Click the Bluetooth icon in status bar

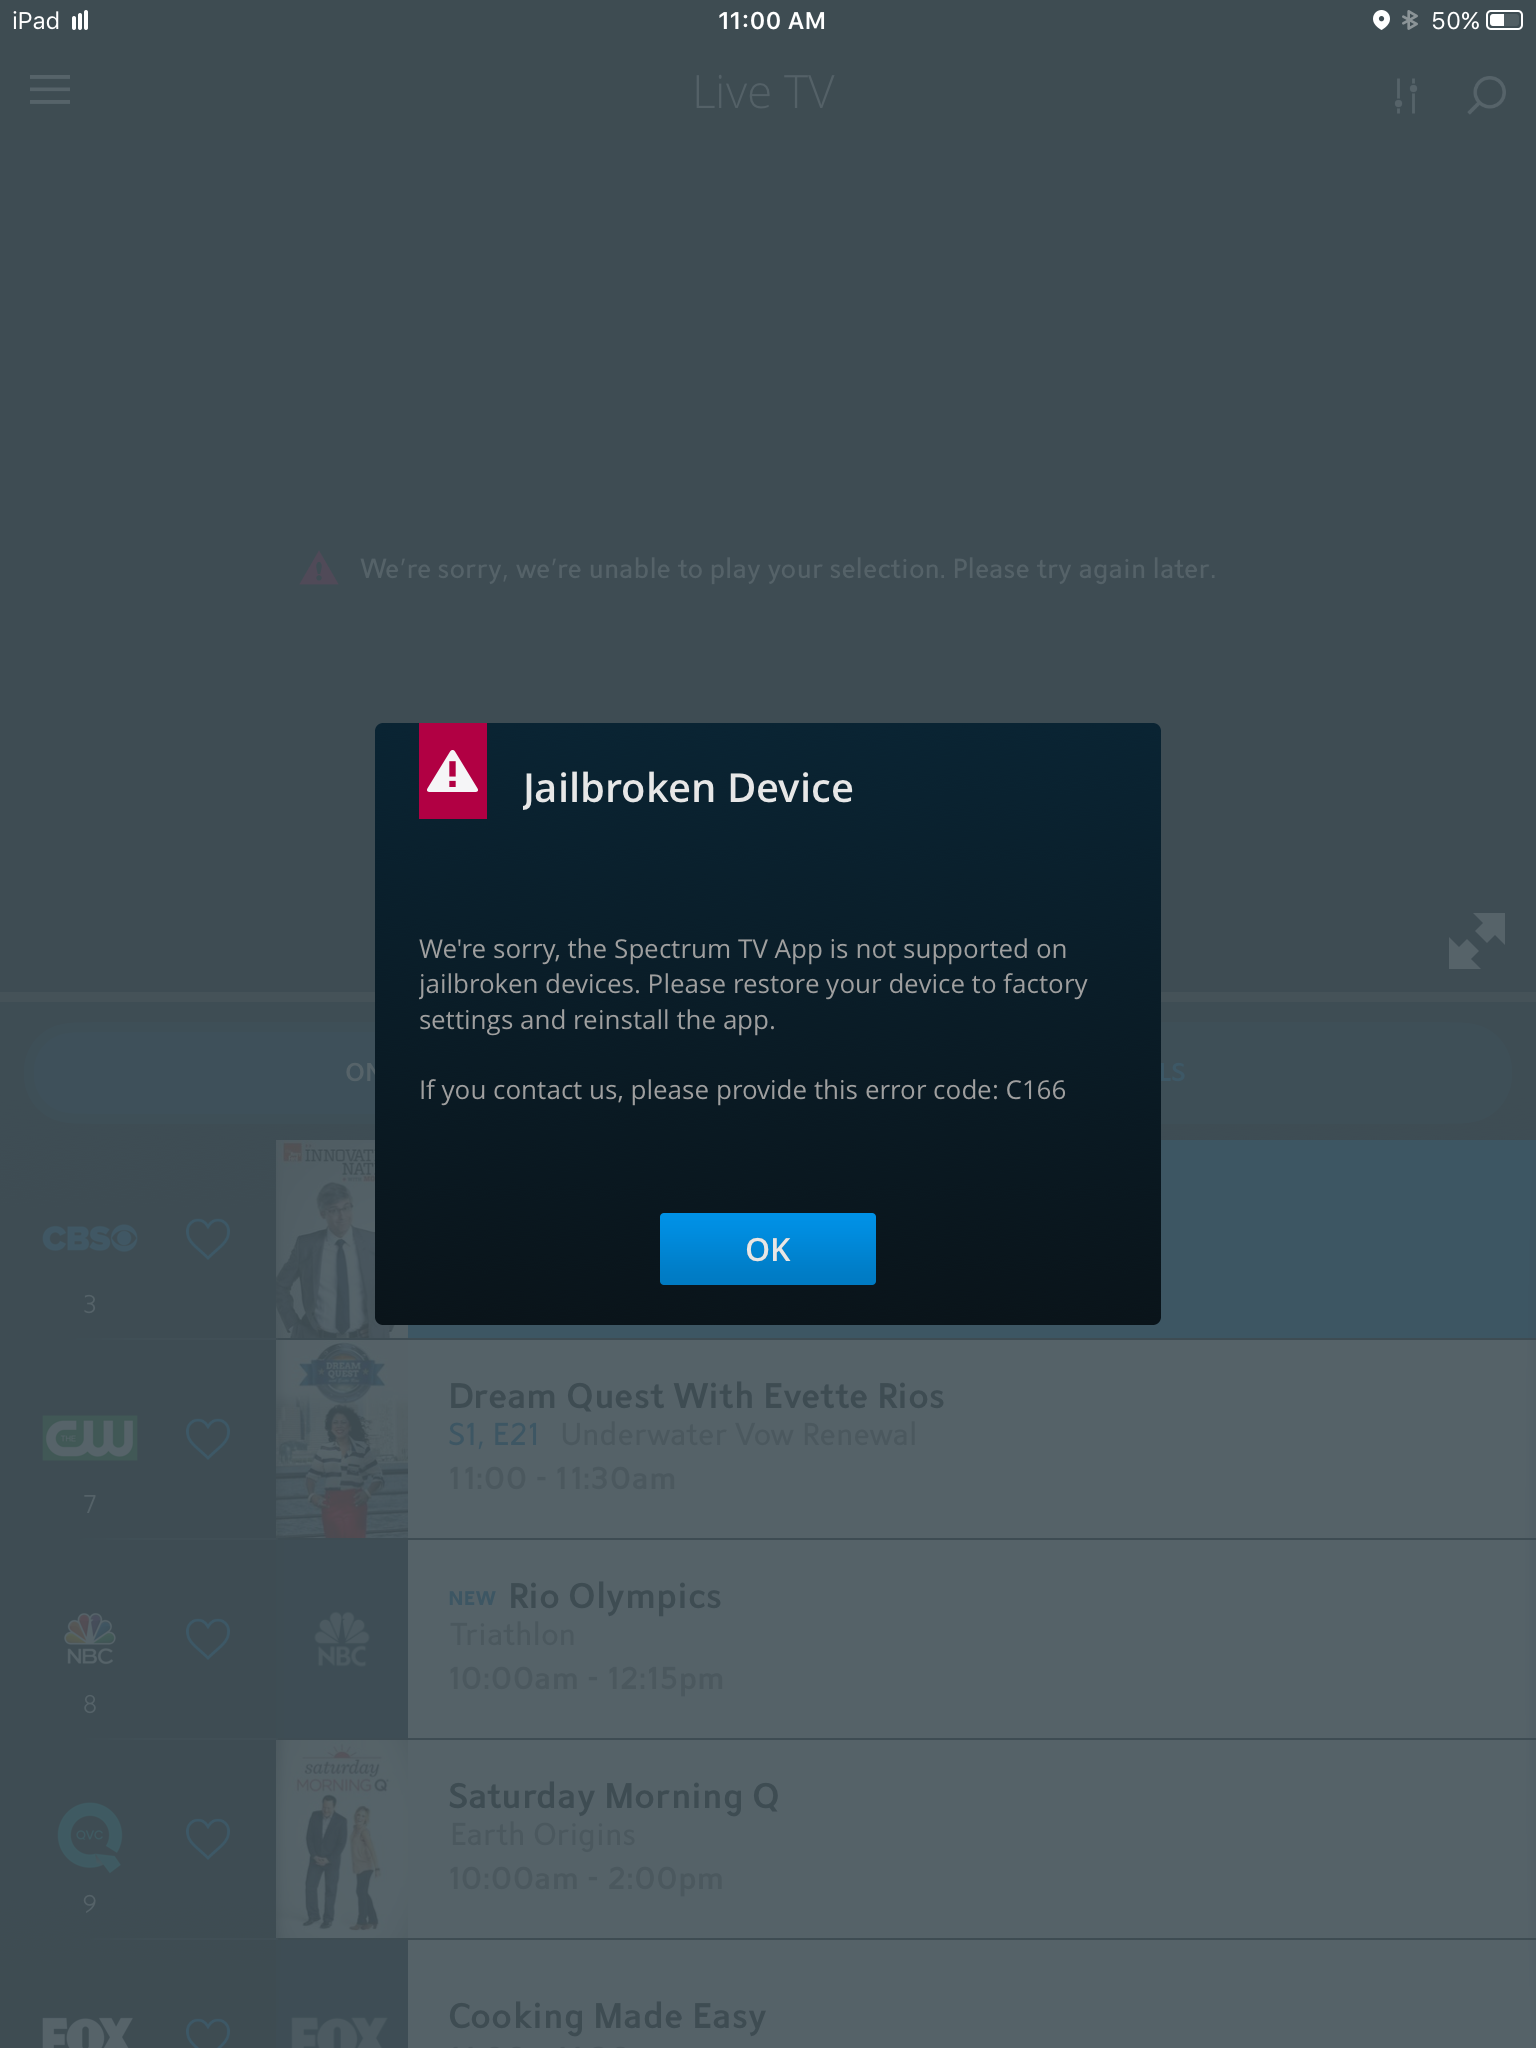(1410, 20)
